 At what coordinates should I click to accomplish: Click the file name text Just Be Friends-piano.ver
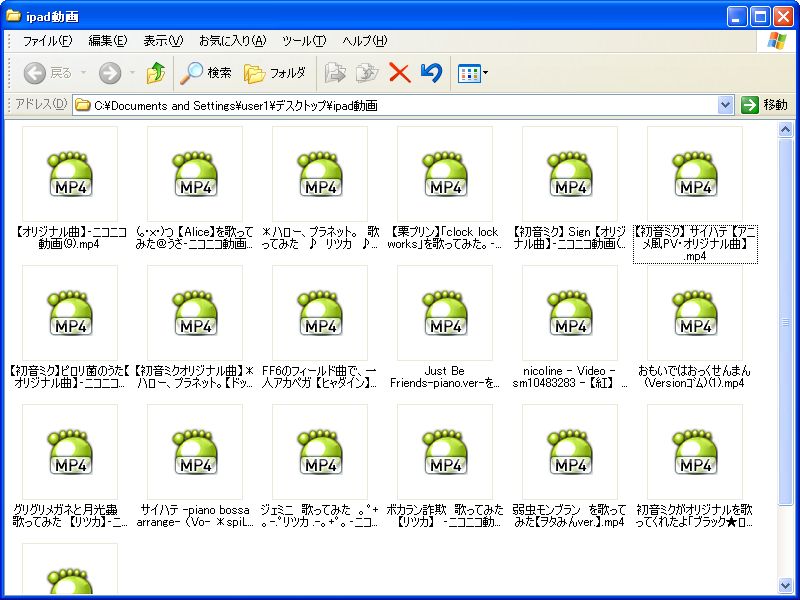(x=445, y=377)
